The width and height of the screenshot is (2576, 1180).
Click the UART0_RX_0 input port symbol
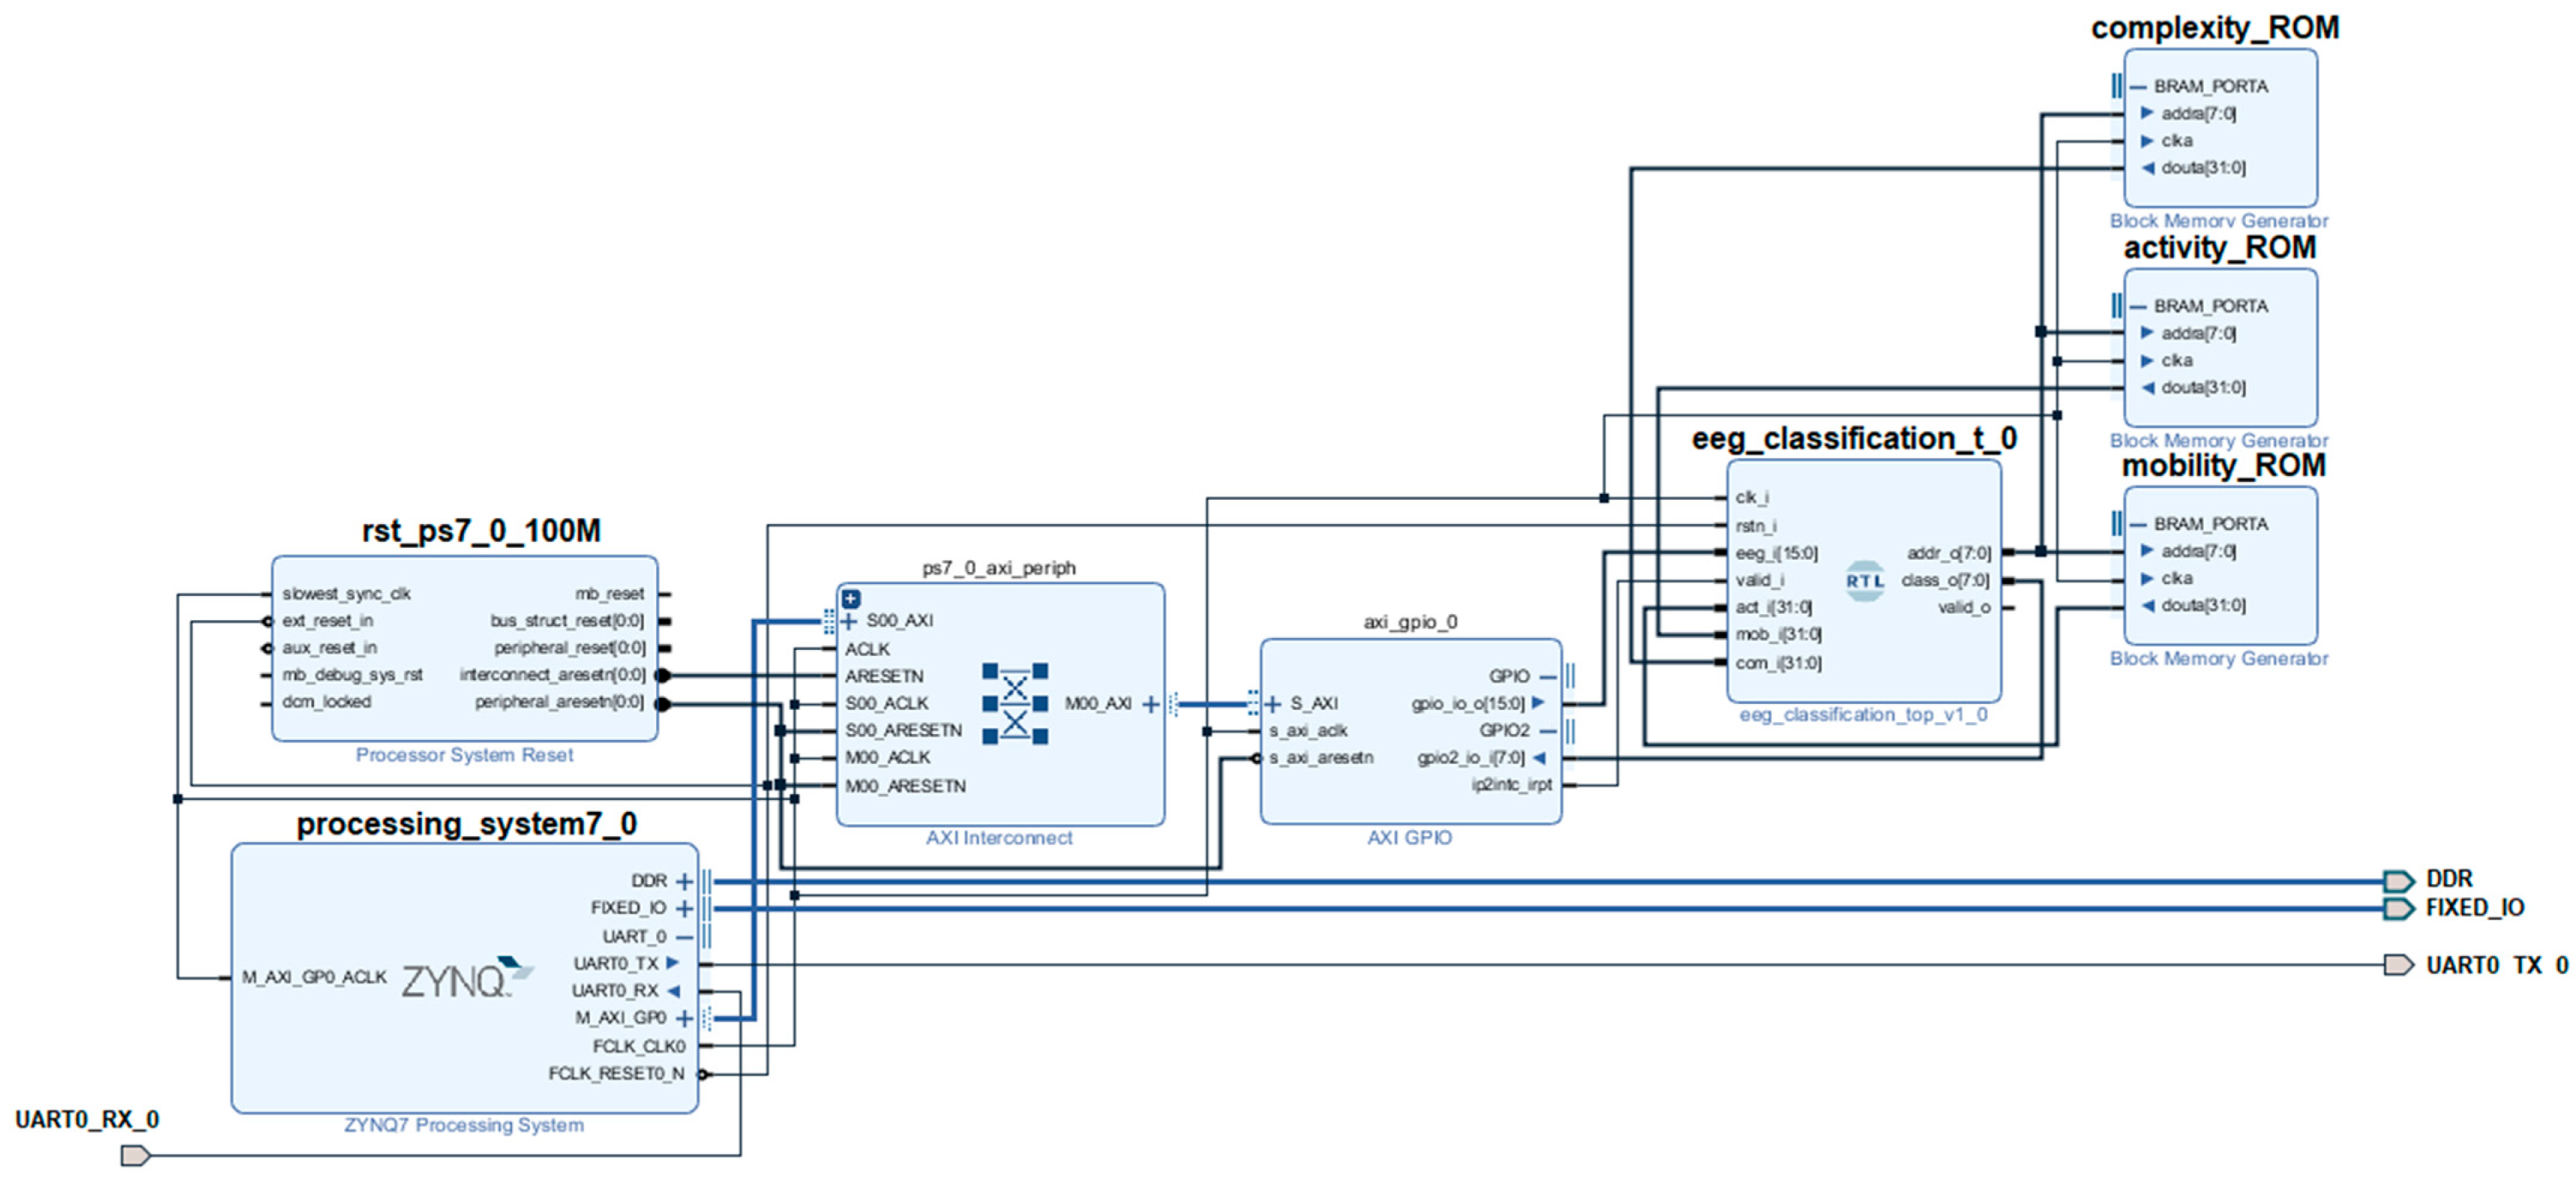pos(135,1156)
